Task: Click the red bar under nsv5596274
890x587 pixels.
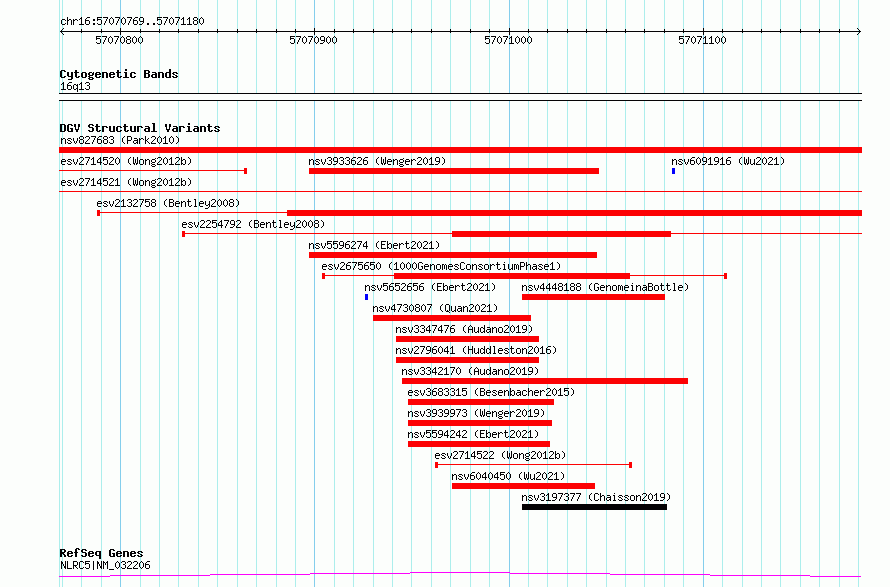Action: click(453, 255)
